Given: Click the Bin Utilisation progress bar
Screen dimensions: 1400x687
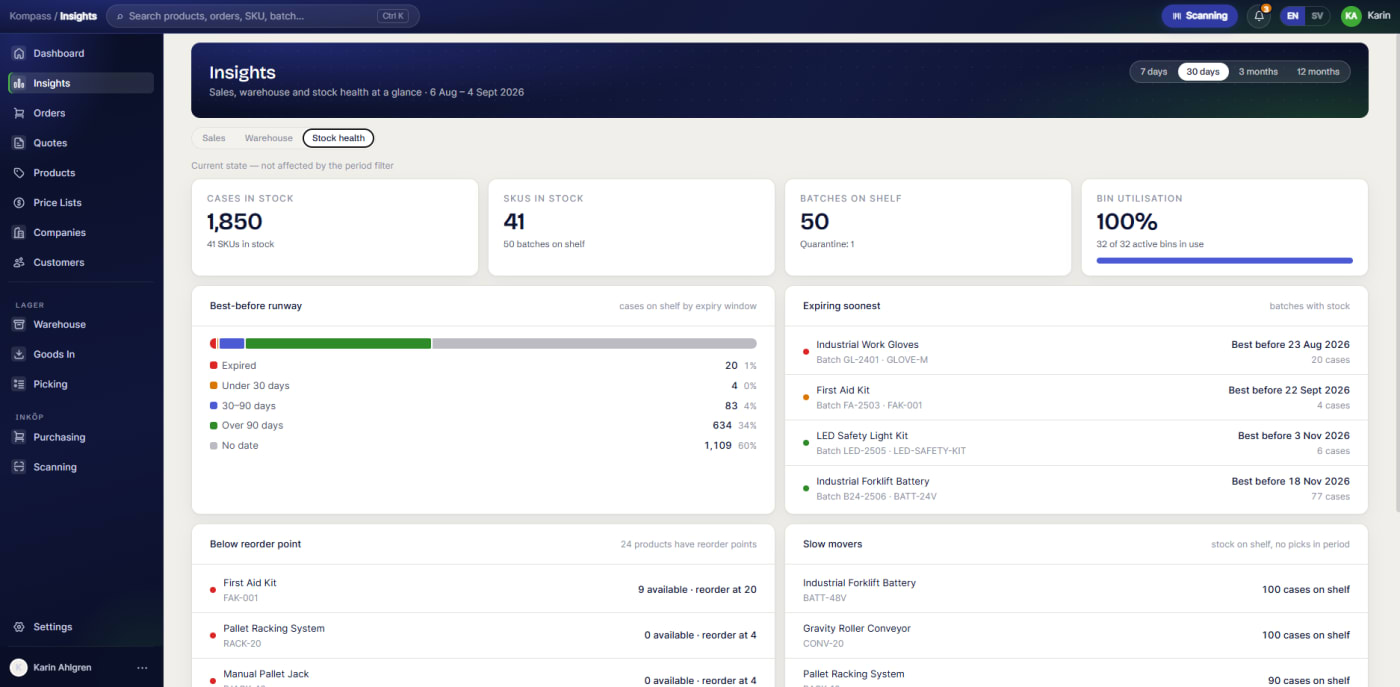Looking at the screenshot, I should pos(1224,260).
